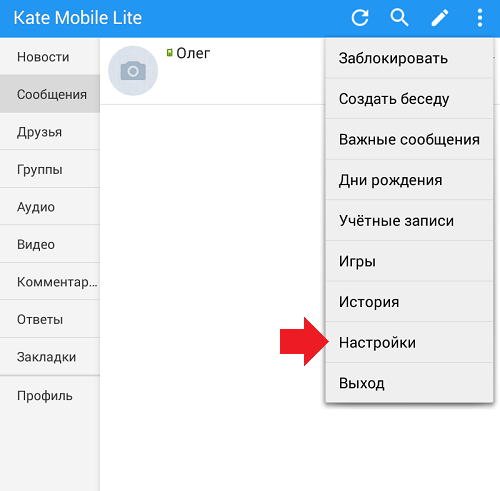The height and width of the screenshot is (491, 500).
Task: Choose Дни рождения menu item
Action: point(409,180)
